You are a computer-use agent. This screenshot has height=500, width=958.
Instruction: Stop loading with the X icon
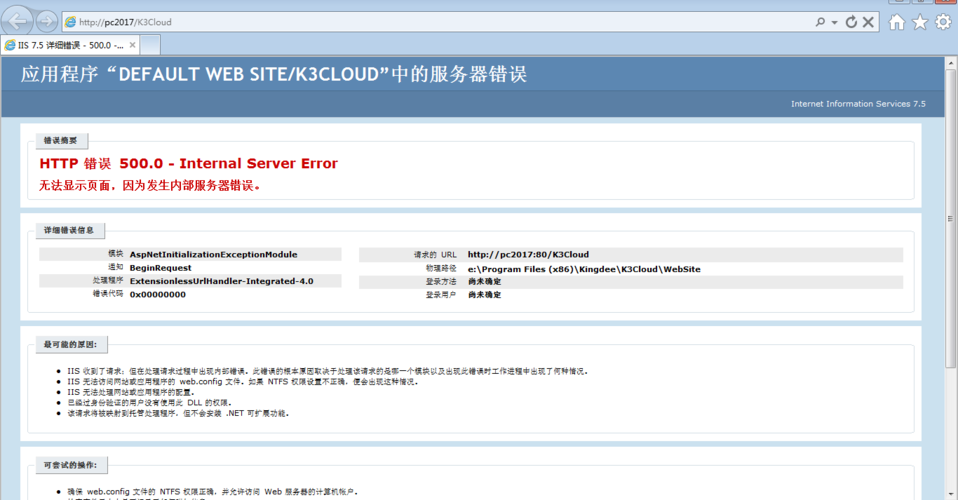coord(868,22)
